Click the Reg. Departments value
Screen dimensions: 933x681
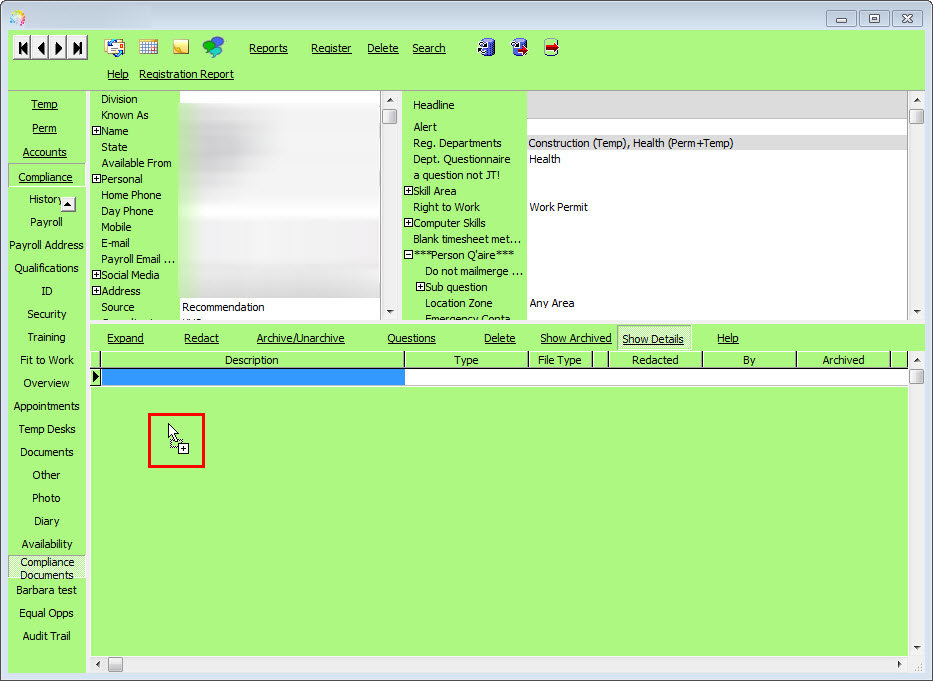click(x=631, y=143)
